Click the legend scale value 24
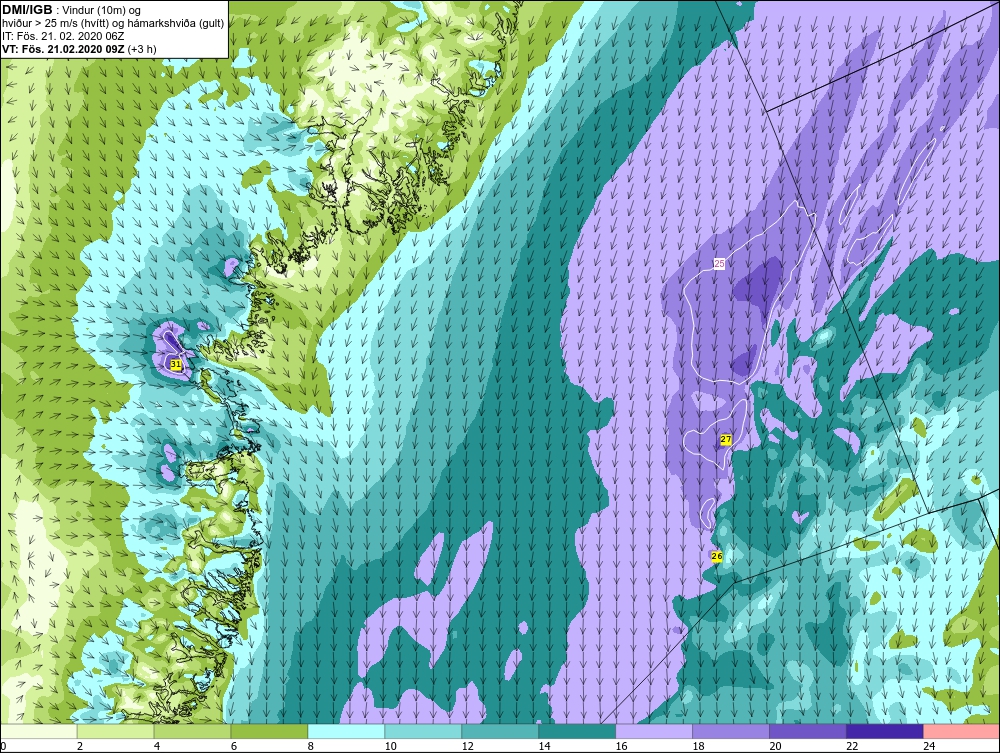Screen dimensions: 1000x753 pyautogui.click(x=929, y=746)
